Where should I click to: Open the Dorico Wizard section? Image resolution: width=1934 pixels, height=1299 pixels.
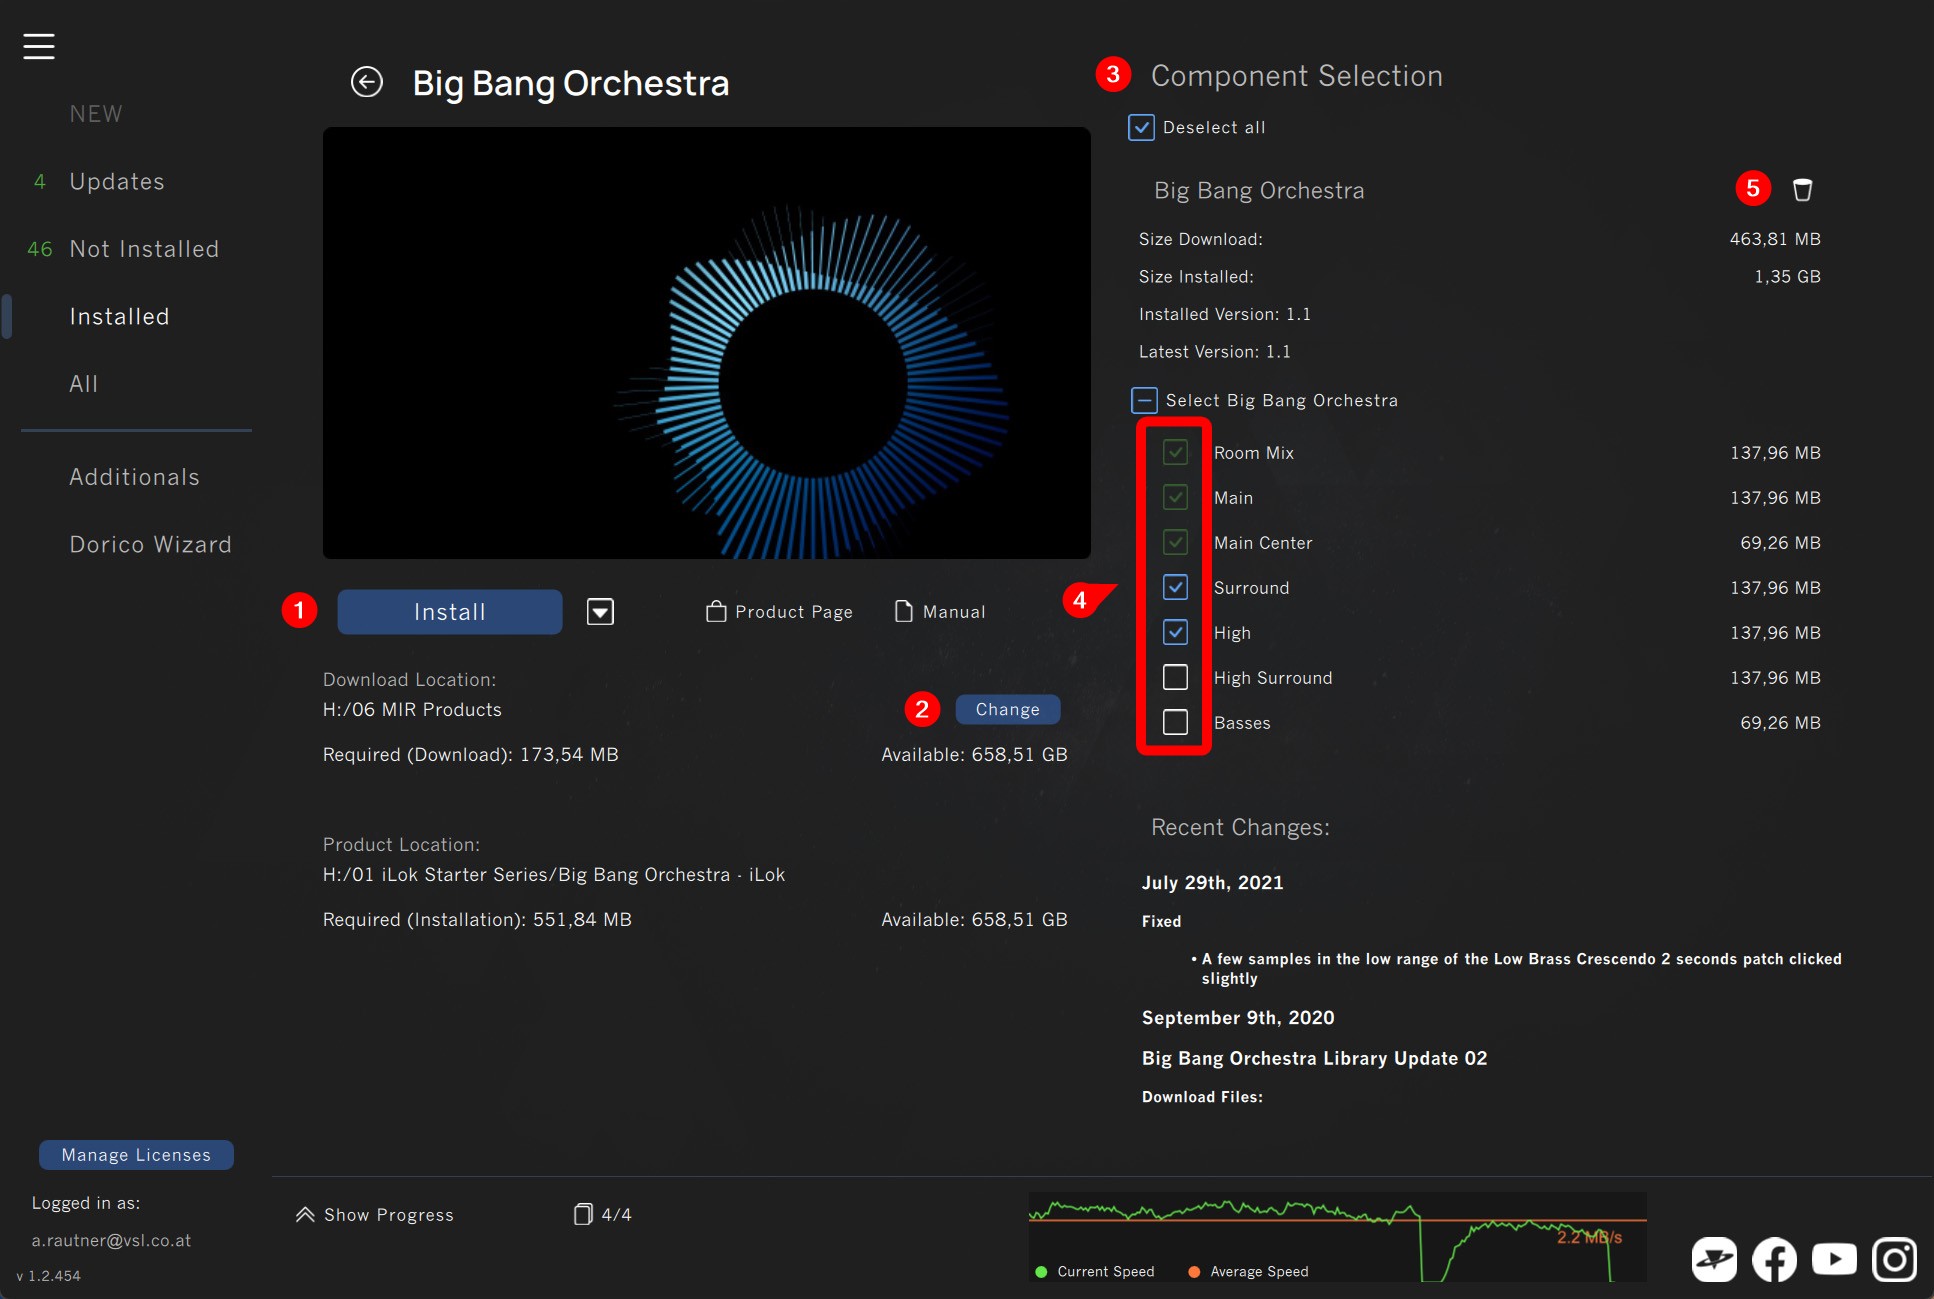click(x=150, y=544)
